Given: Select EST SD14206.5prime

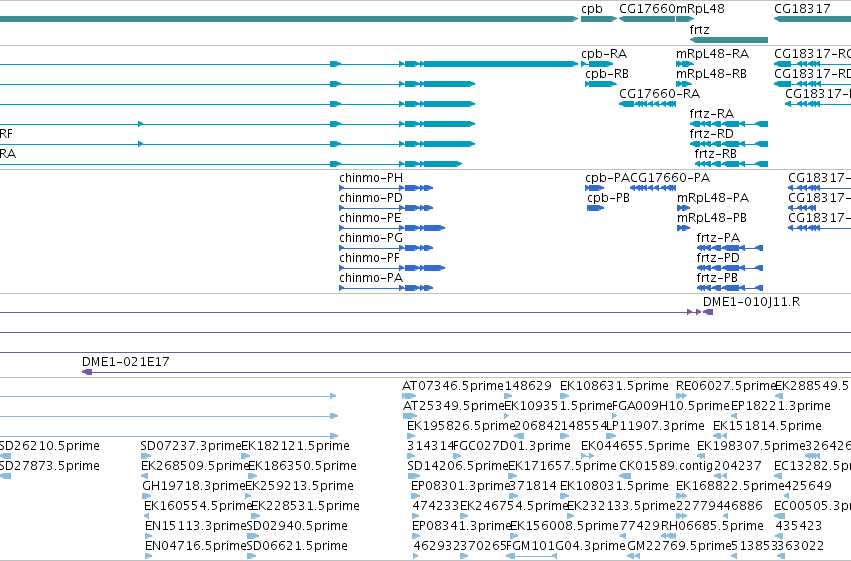Looking at the screenshot, I should pyautogui.click(x=412, y=476).
